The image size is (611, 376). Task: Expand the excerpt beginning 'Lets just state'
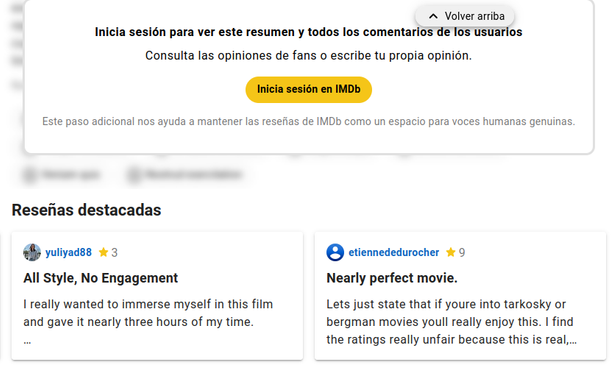point(452,322)
